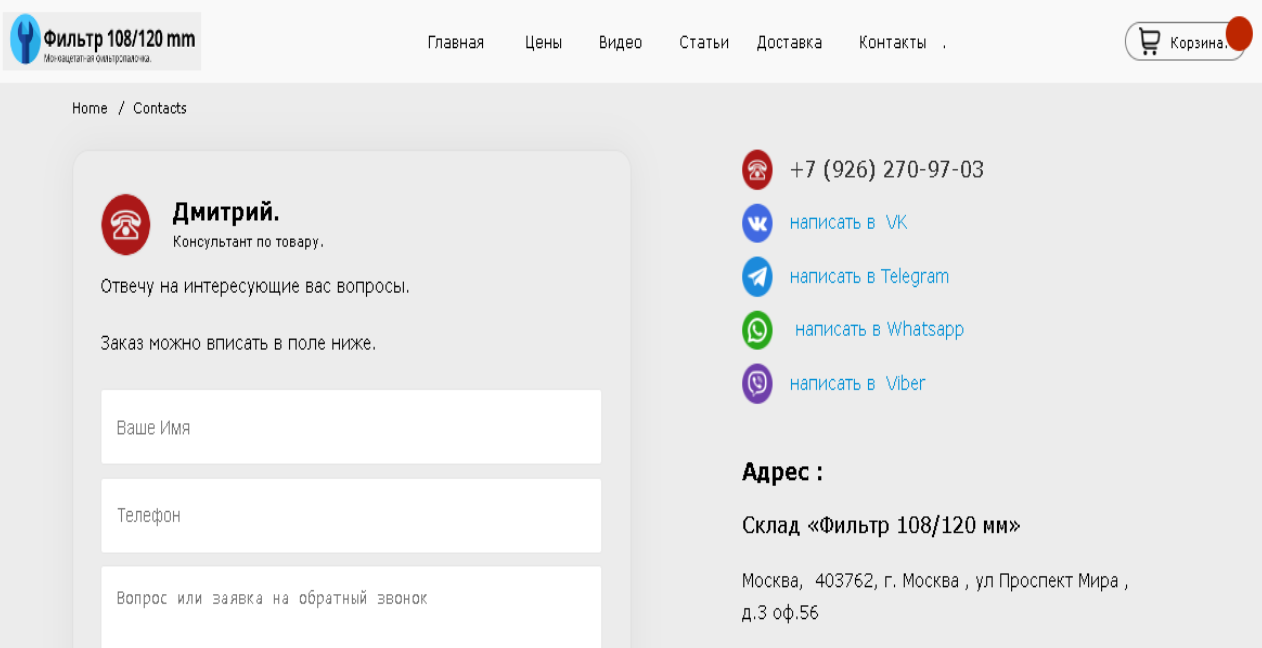Click the red phone icon beside Дмитрий
This screenshot has height=648, width=1262.
point(126,224)
